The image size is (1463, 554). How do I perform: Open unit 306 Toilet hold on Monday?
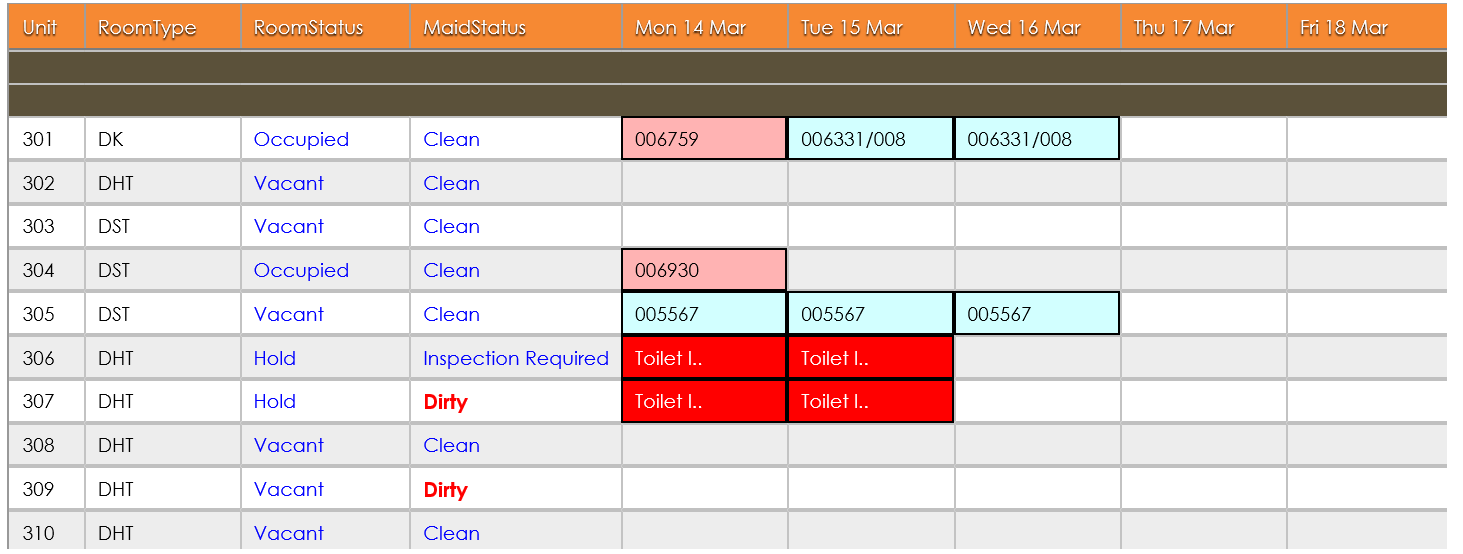[704, 358]
